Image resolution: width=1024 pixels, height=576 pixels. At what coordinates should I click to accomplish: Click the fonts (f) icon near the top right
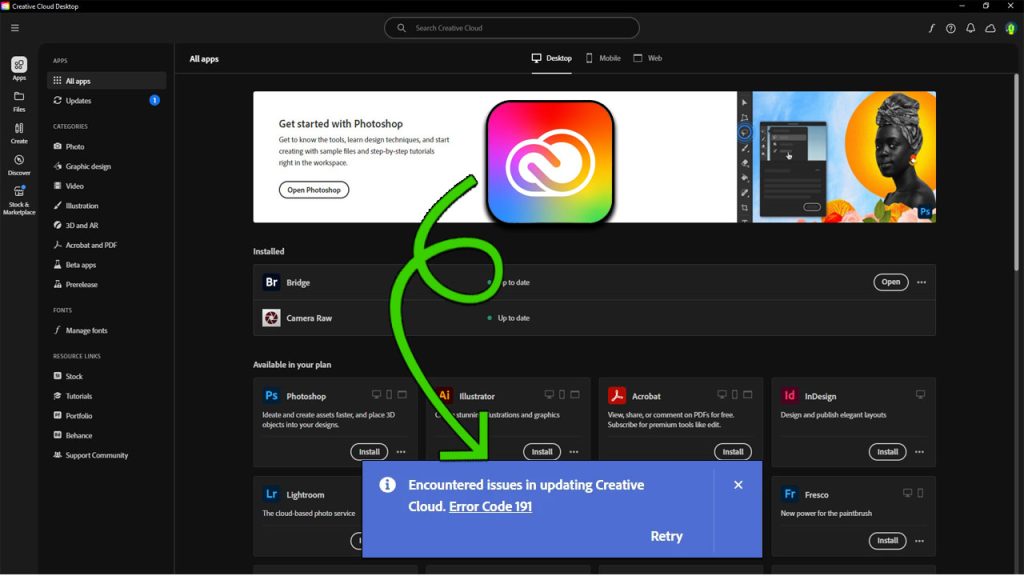point(932,28)
